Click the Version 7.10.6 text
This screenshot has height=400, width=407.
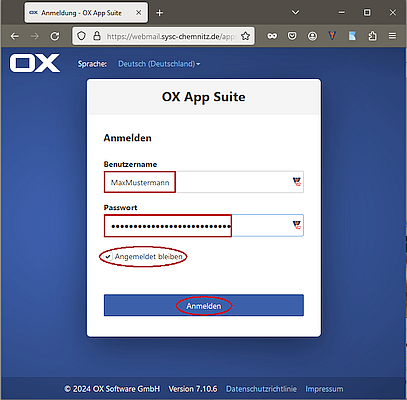[193, 389]
